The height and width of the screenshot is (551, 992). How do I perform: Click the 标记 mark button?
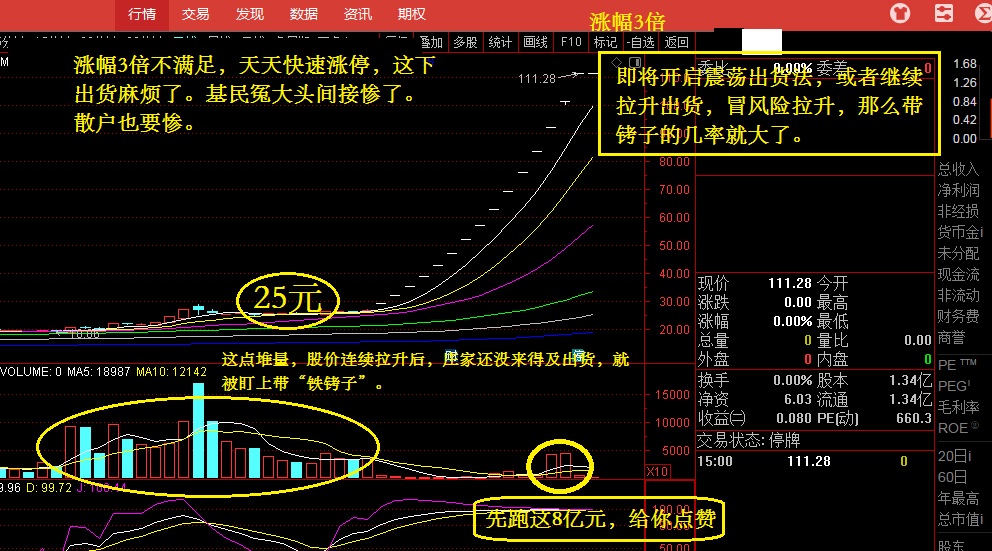605,42
